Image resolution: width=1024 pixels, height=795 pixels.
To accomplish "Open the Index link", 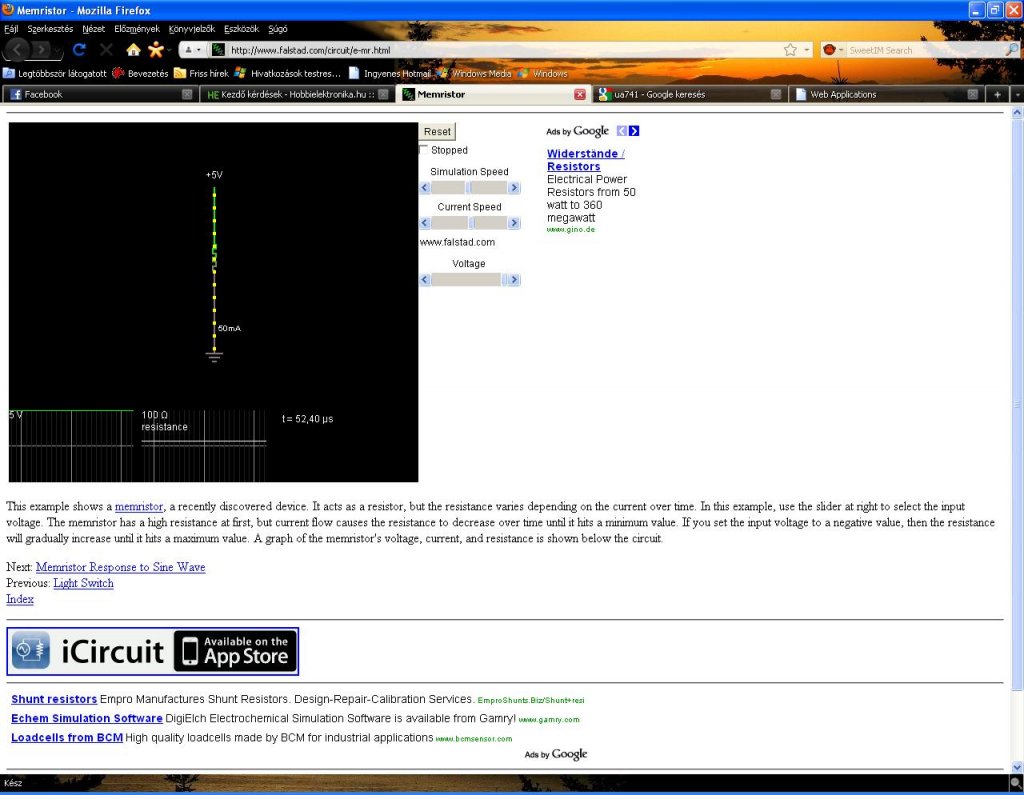I will (20, 599).
